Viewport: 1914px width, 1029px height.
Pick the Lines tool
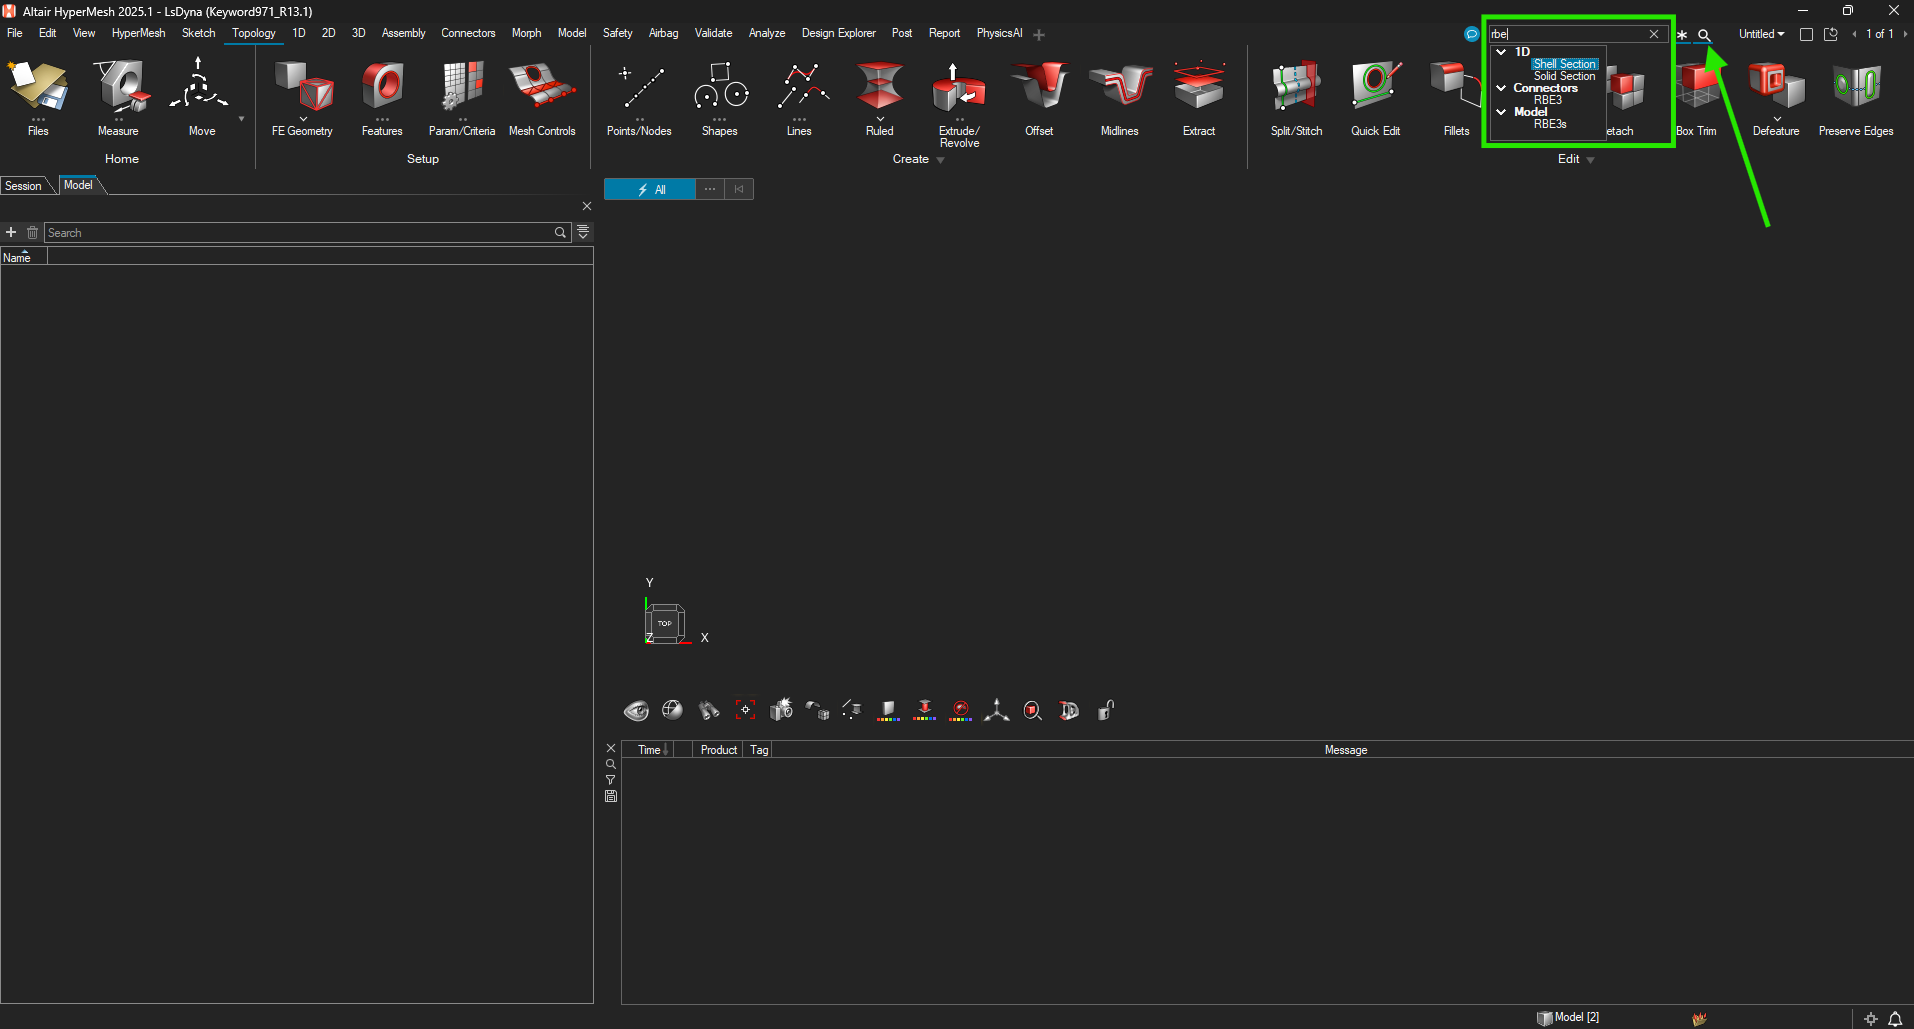click(x=800, y=97)
